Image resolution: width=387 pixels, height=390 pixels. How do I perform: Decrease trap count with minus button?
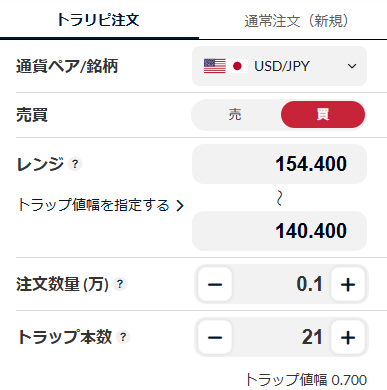[215, 337]
